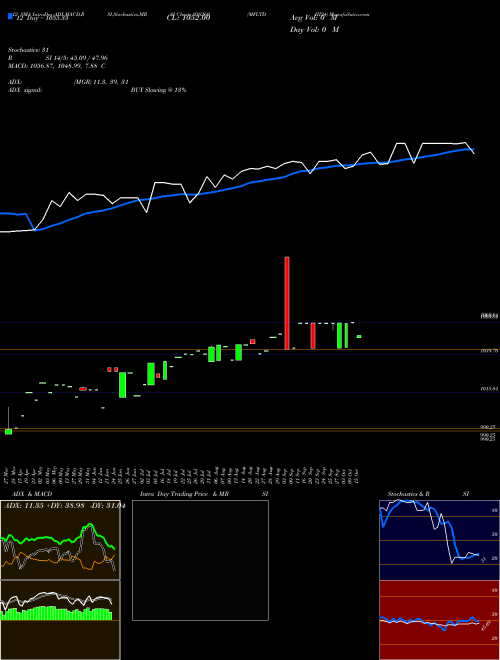
Task: Click the 'Avg Vol: 0 M' readout
Action: [314, 18]
